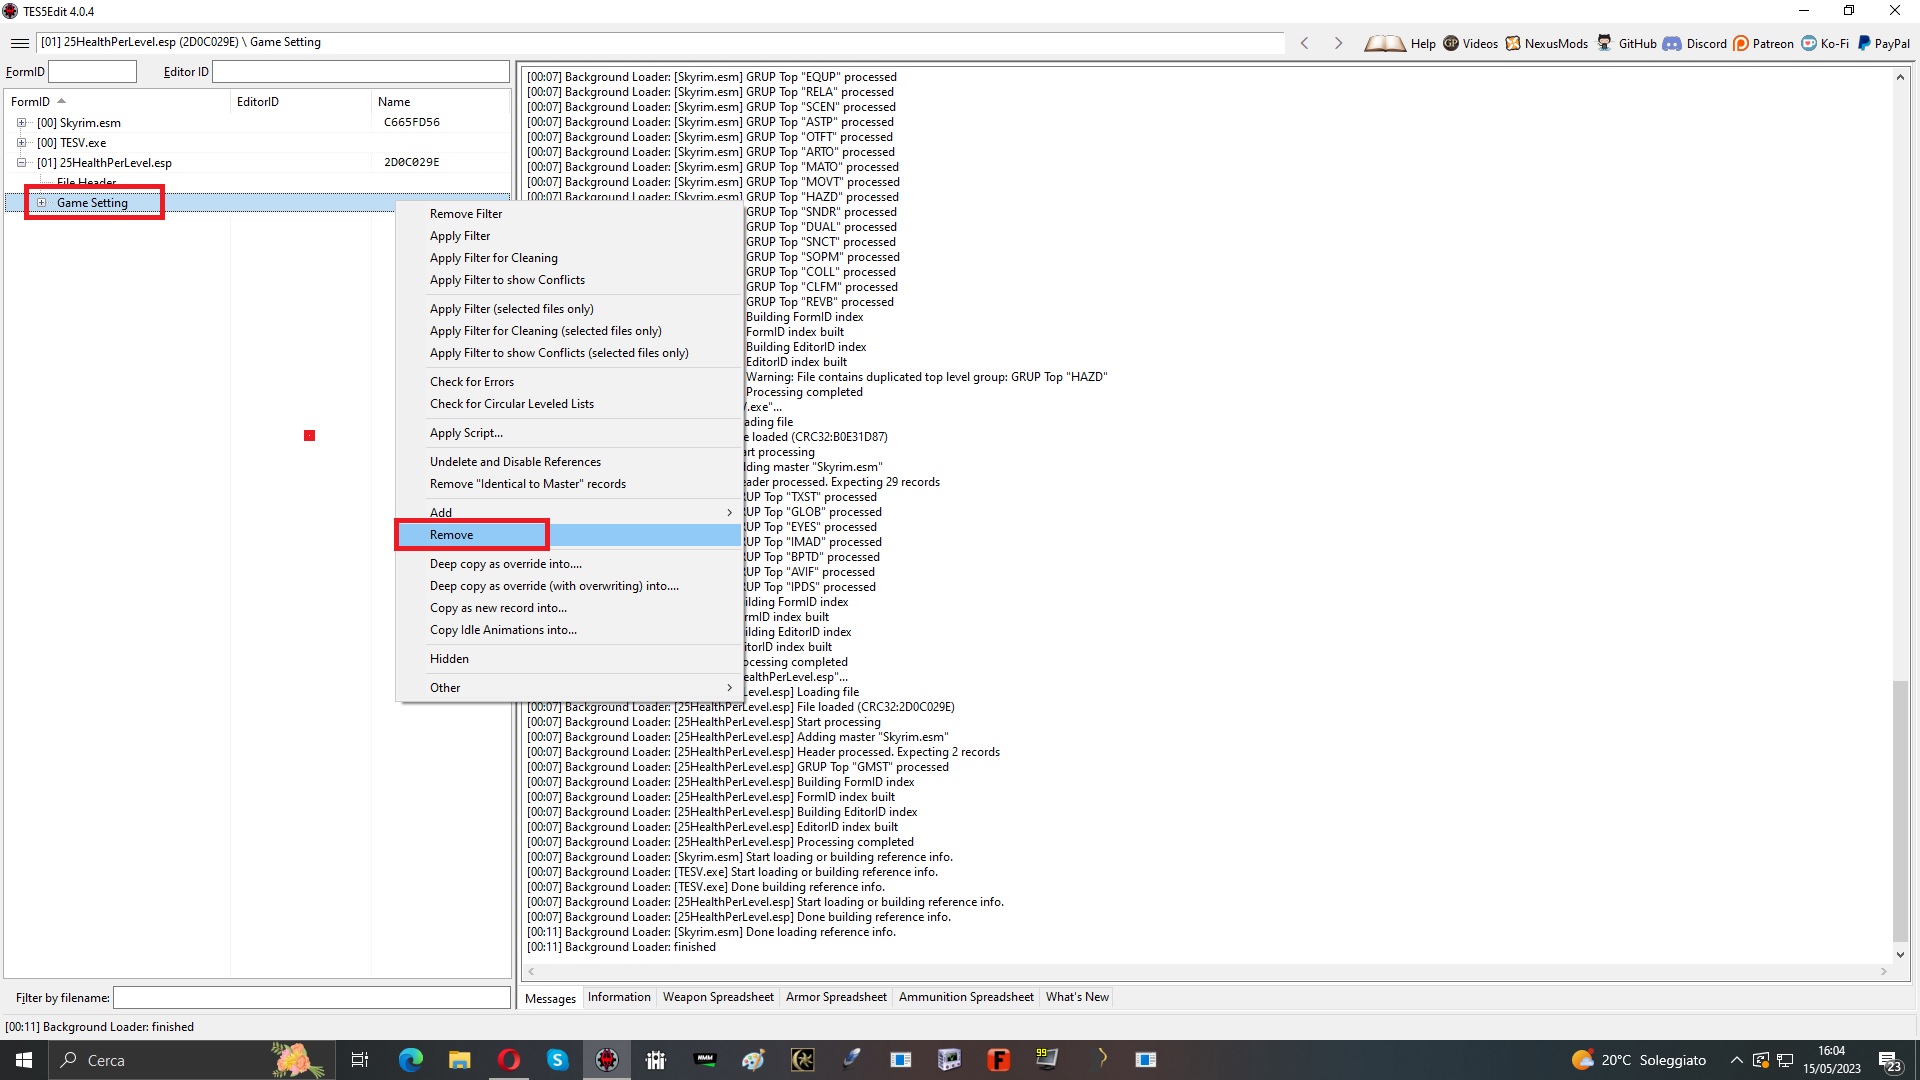Open the Ammunition Spreadsheet tab
The width and height of the screenshot is (1920, 1080).
coord(966,998)
